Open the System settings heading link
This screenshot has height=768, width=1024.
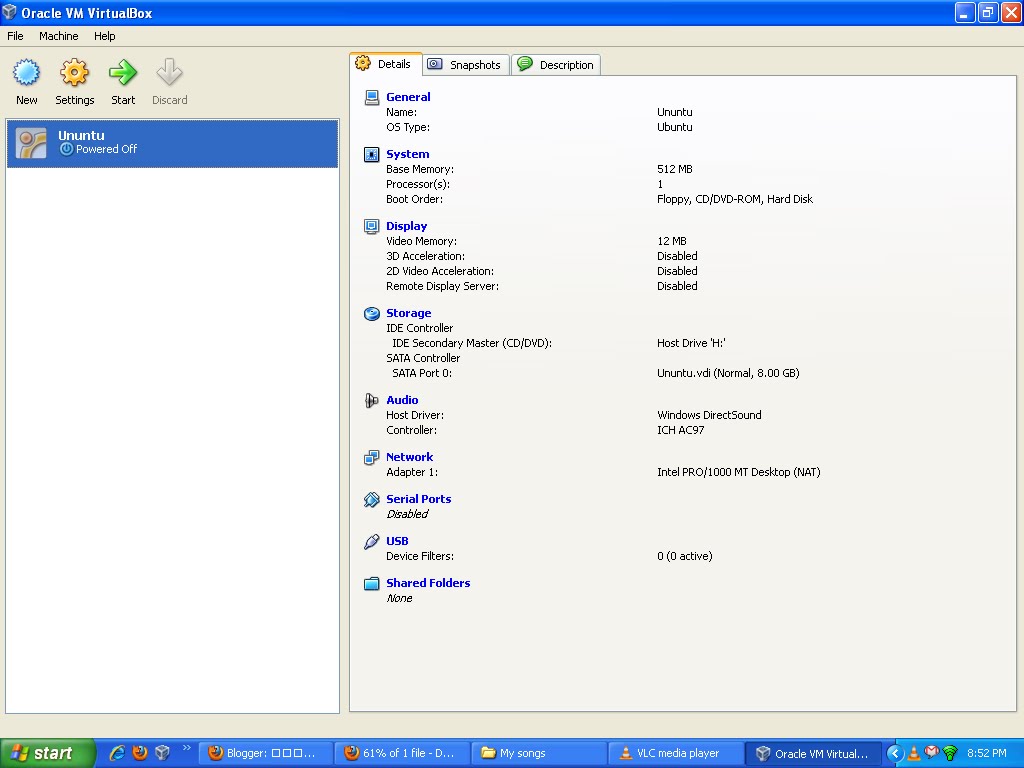(408, 154)
